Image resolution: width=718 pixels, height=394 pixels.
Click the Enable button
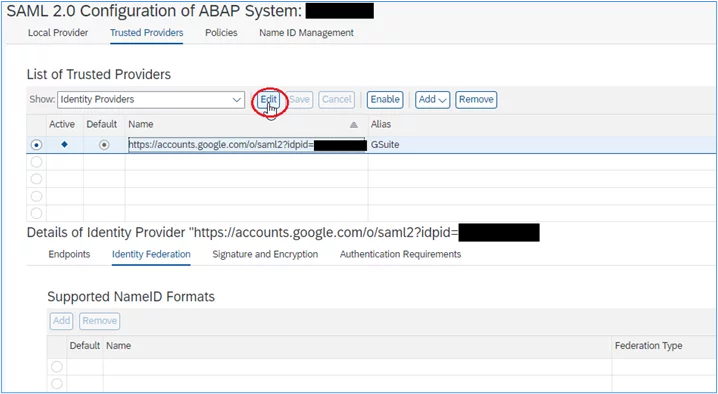(385, 99)
